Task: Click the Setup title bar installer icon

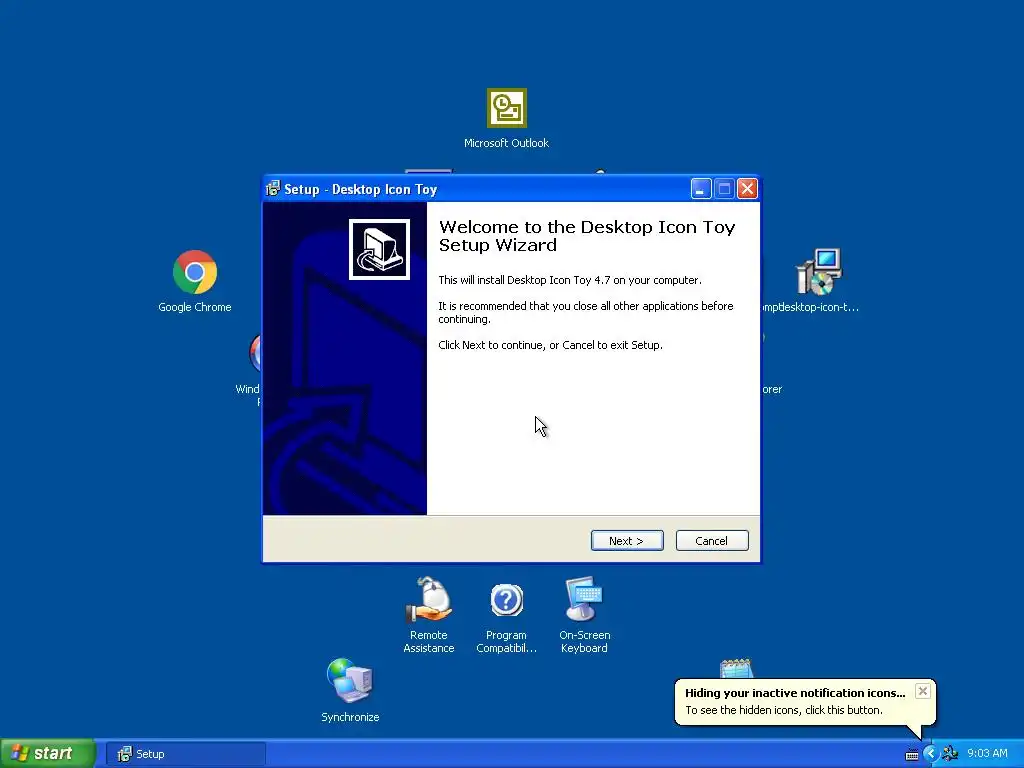Action: point(273,189)
